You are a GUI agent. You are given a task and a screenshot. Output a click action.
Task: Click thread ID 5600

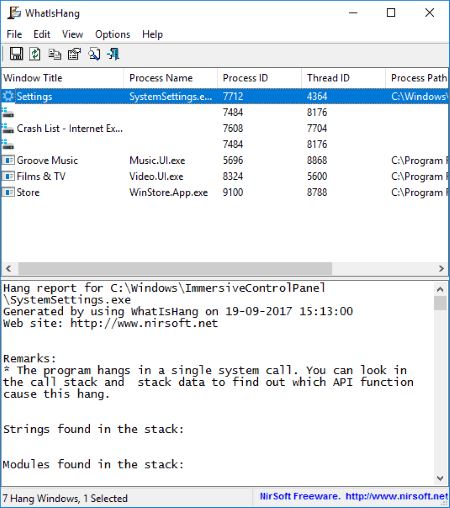click(x=317, y=176)
